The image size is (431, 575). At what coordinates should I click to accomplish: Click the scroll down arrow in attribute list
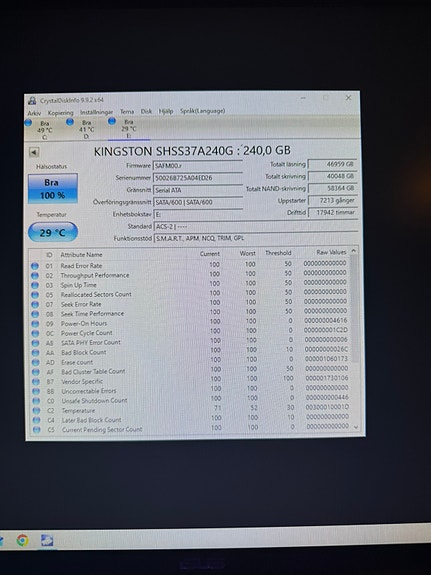click(x=355, y=427)
